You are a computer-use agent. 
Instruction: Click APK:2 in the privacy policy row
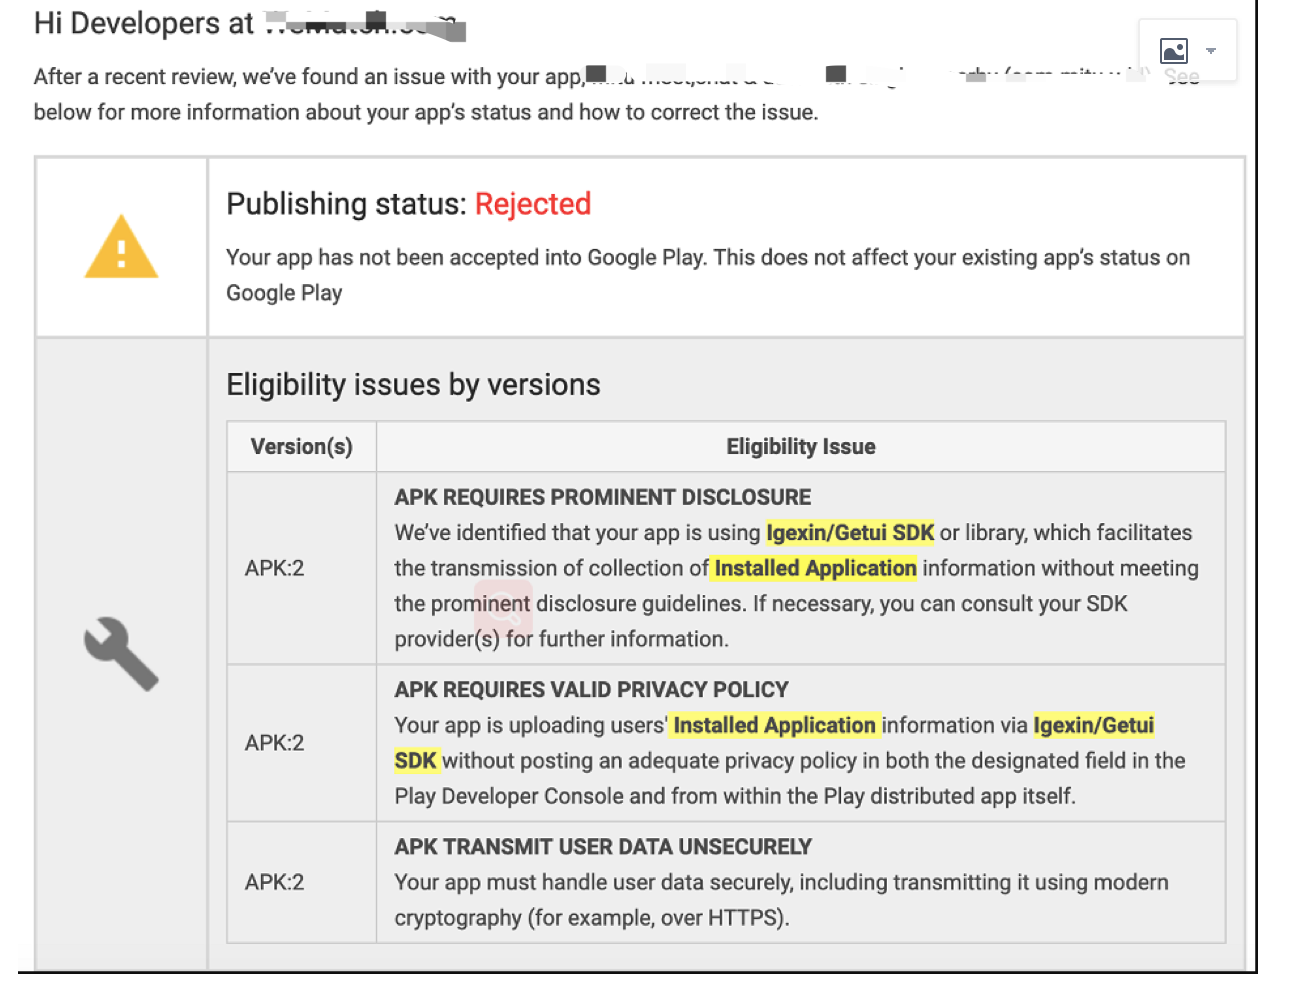tap(275, 743)
